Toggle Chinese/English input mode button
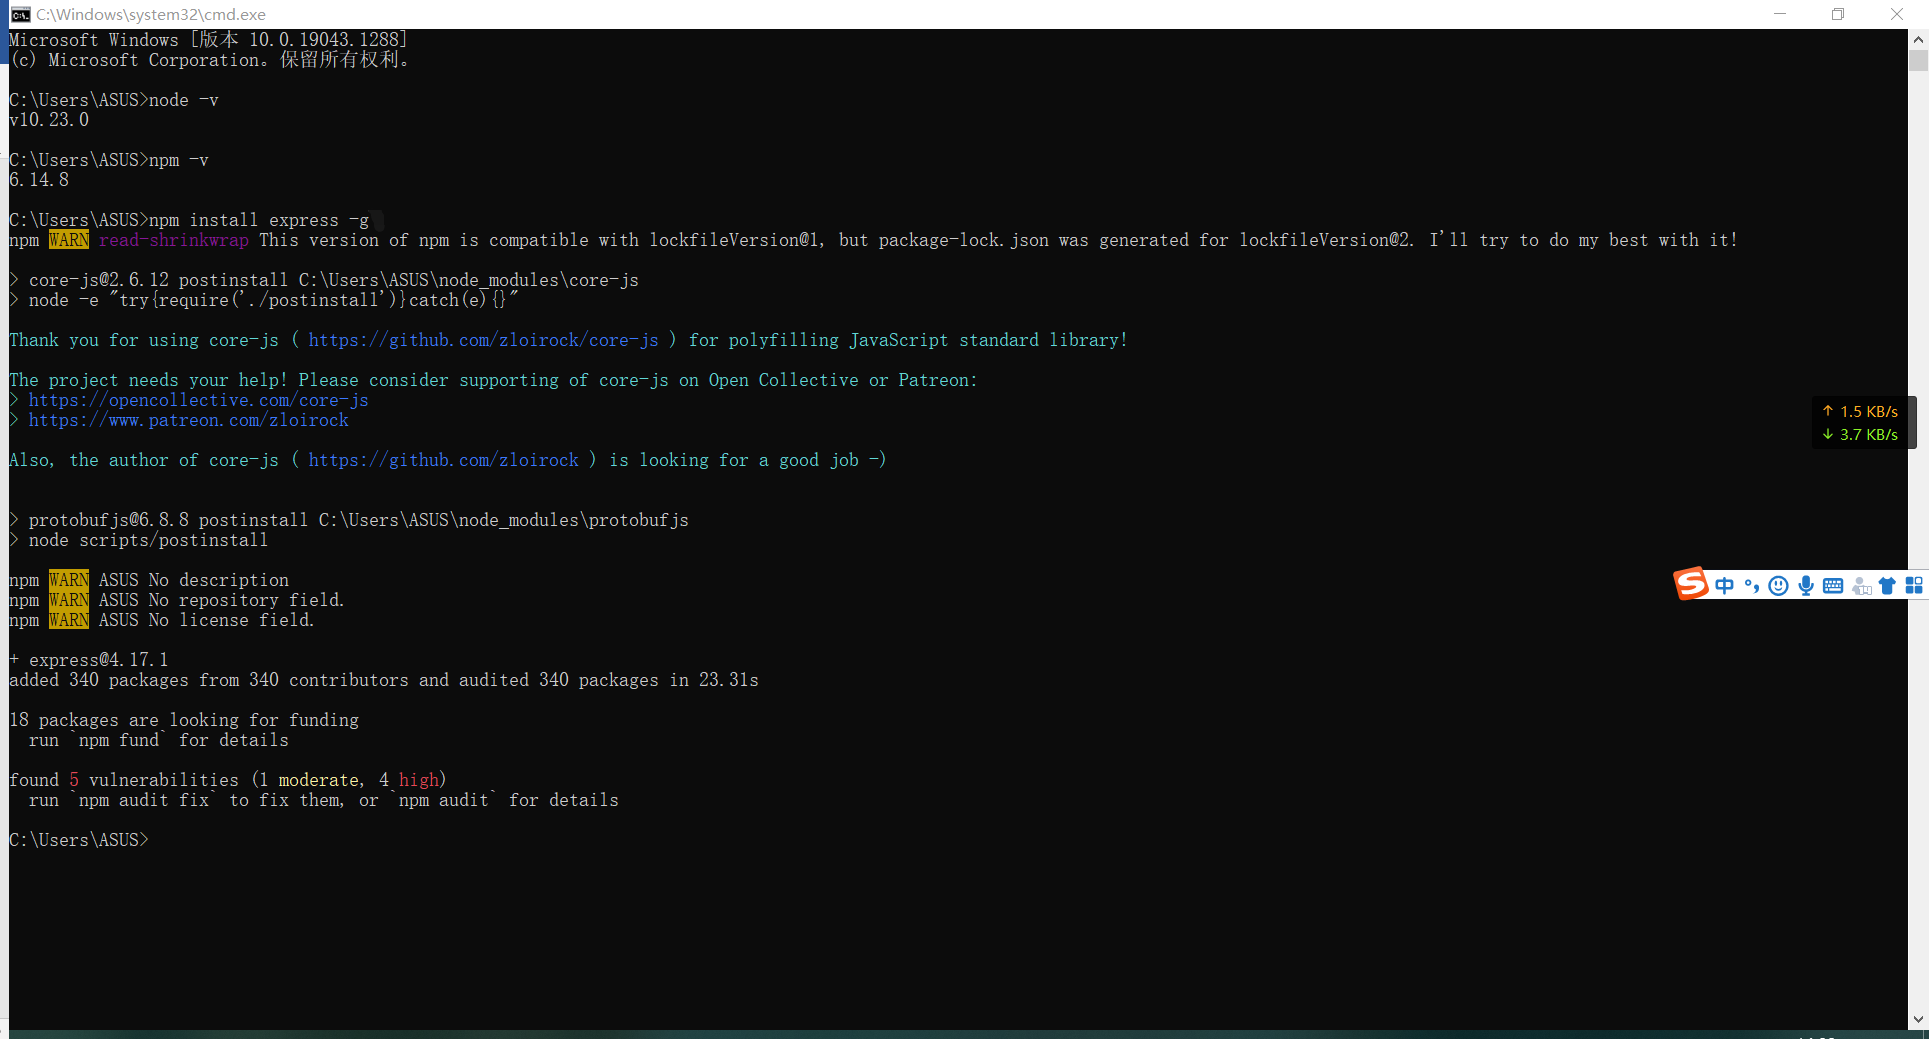This screenshot has width=1929, height=1039. coord(1725,586)
